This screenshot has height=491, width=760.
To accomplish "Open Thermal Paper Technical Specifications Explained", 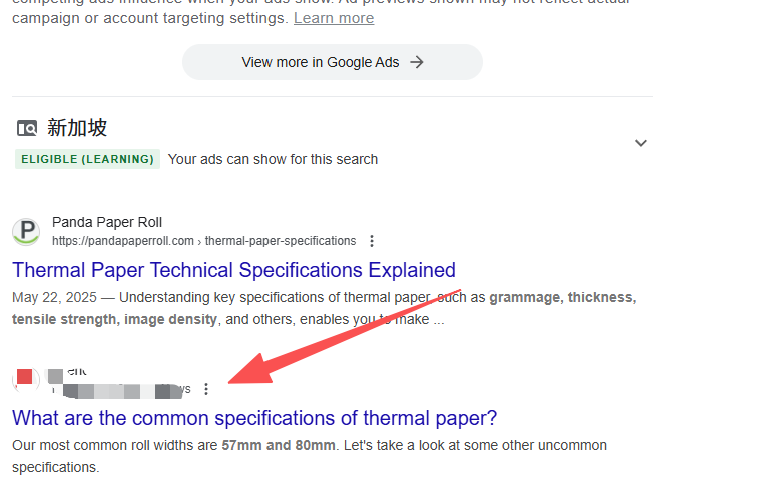I will click(x=234, y=270).
